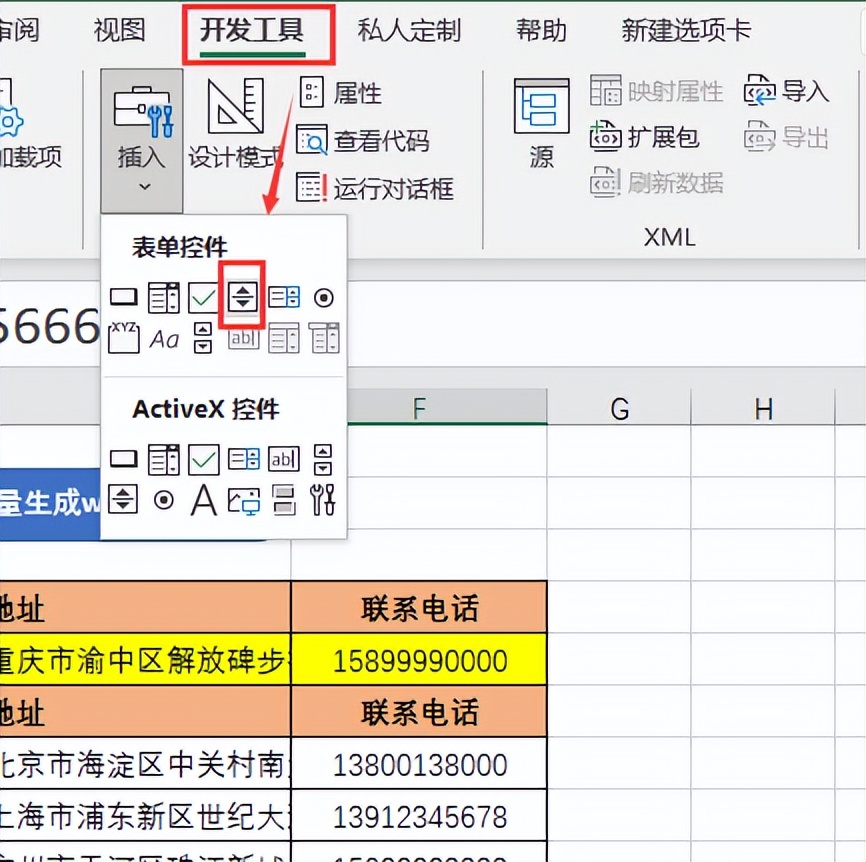The image size is (866, 862).
Task: Click the disabled Combo Drop-Down Edit icon
Action: [324, 338]
